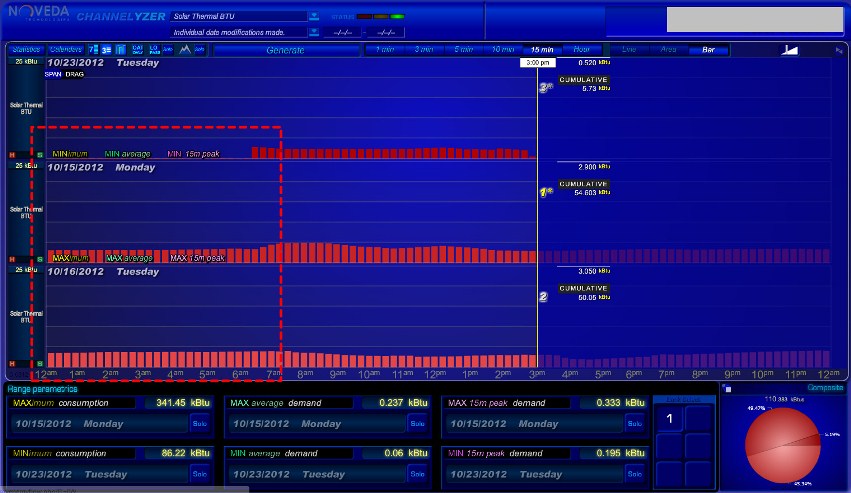
Task: Select 3 min interval
Action: tap(424, 49)
